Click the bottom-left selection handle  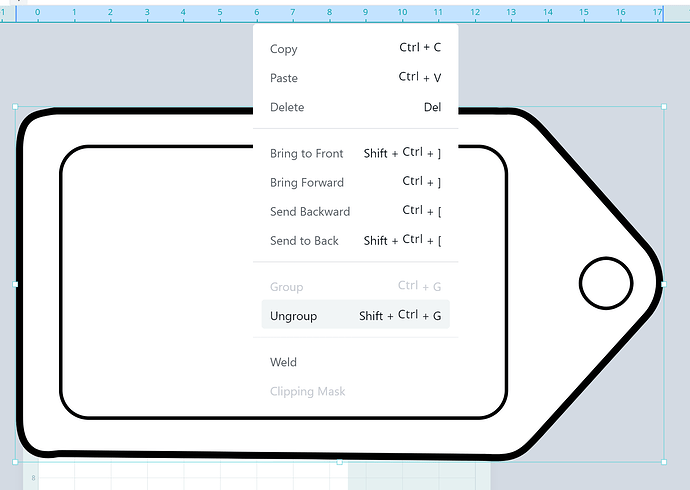15,462
